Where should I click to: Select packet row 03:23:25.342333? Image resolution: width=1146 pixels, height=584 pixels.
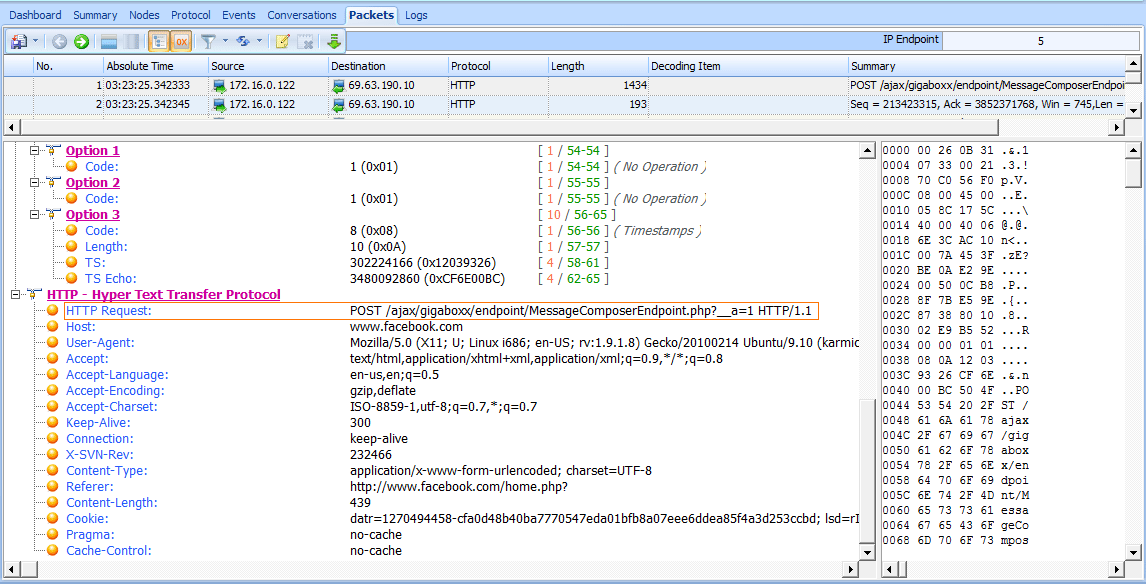pyautogui.click(x=564, y=86)
